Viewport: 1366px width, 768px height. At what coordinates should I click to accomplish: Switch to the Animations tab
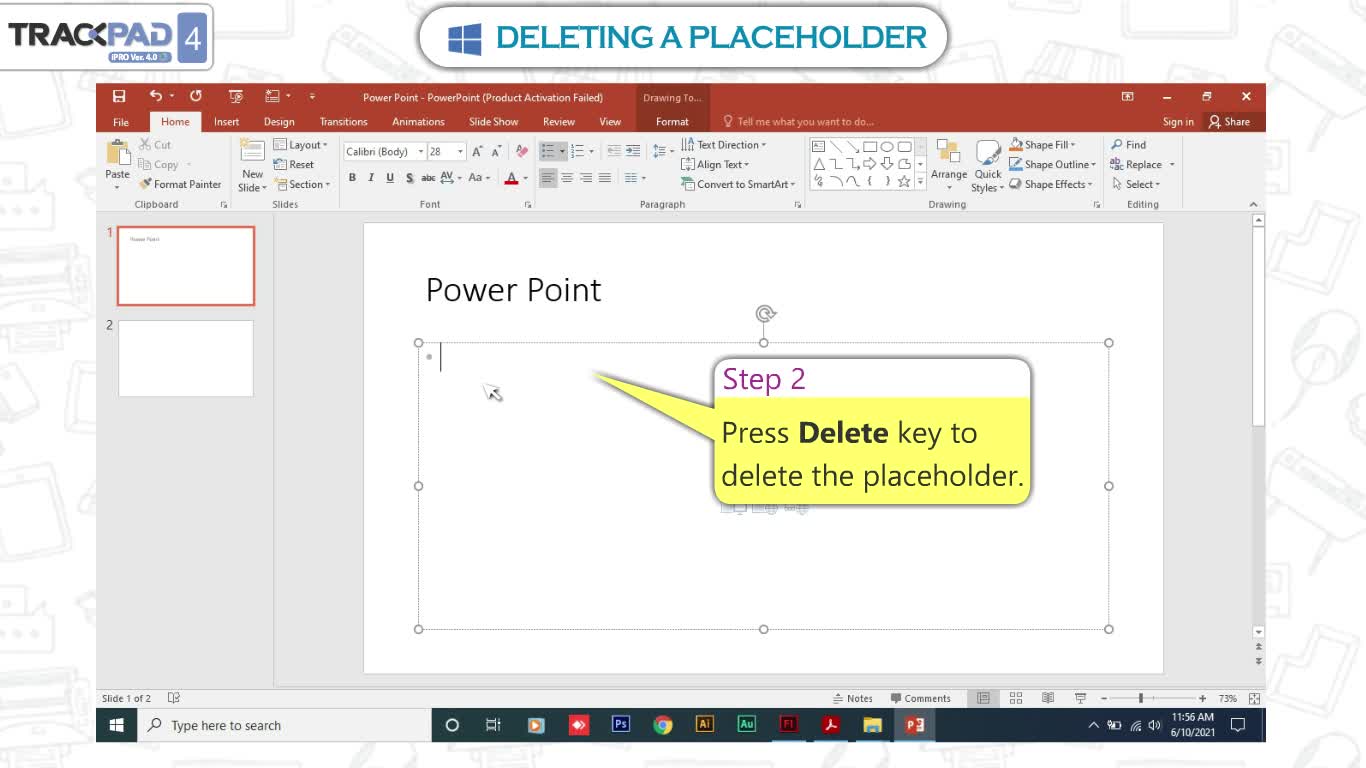pos(418,122)
